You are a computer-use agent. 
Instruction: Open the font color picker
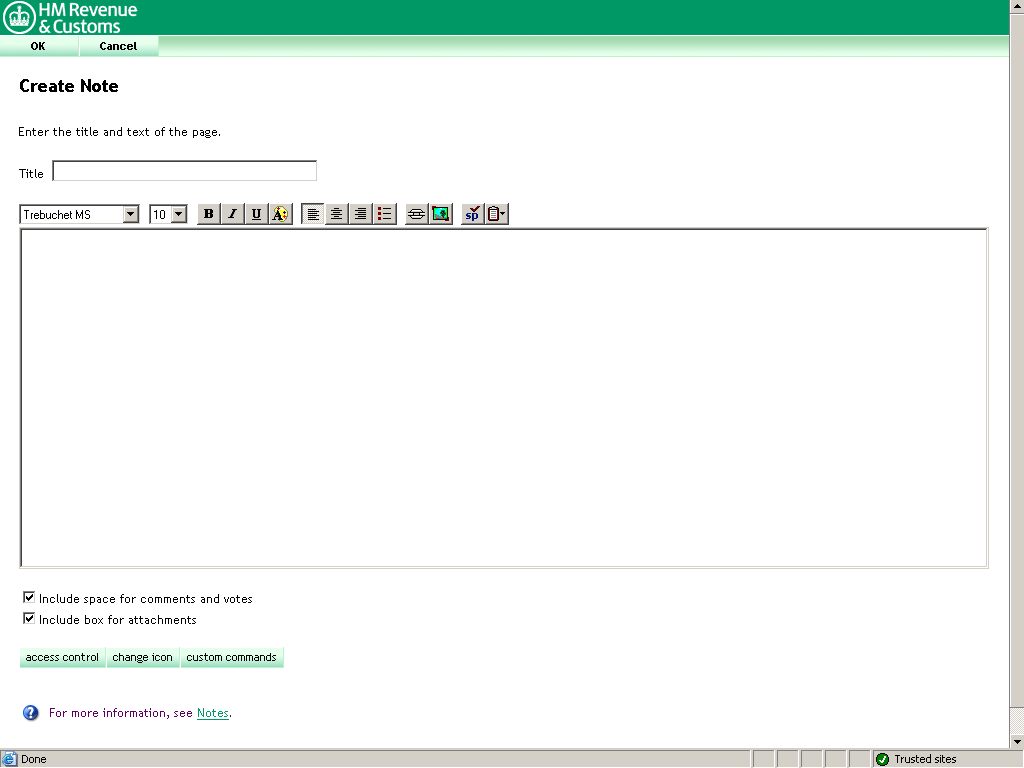point(280,214)
